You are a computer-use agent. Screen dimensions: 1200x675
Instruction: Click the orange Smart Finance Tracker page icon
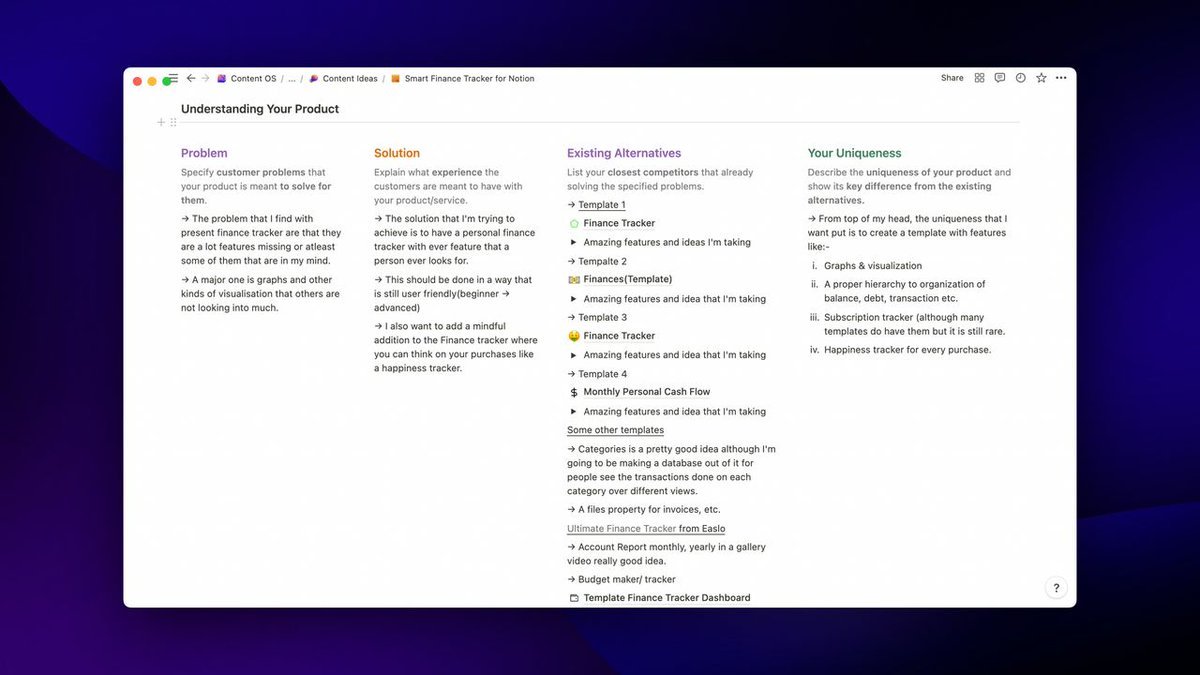396,78
